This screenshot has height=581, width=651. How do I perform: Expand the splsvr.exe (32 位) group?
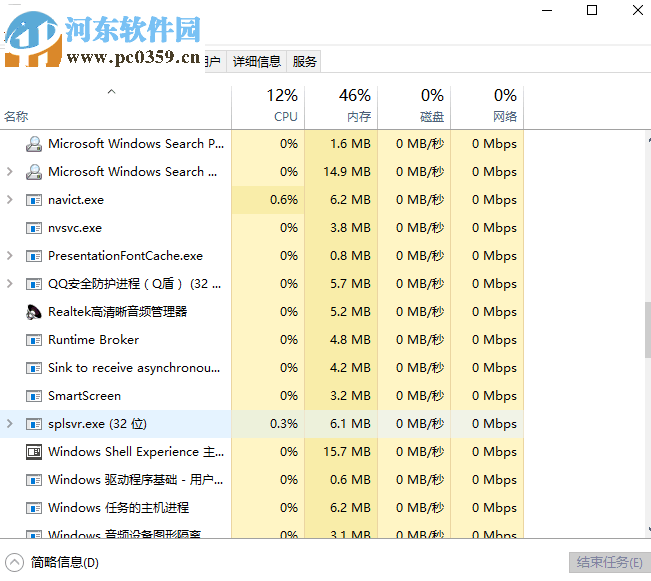click(x=10, y=424)
